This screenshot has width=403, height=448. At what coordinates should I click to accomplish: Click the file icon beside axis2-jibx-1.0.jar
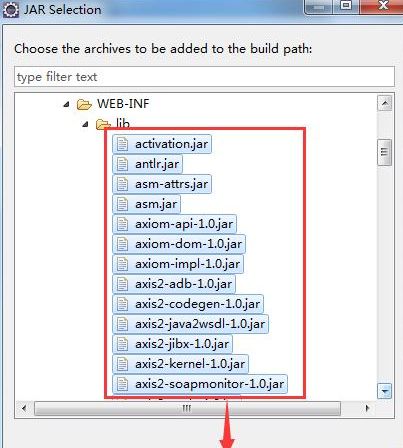click(122, 344)
